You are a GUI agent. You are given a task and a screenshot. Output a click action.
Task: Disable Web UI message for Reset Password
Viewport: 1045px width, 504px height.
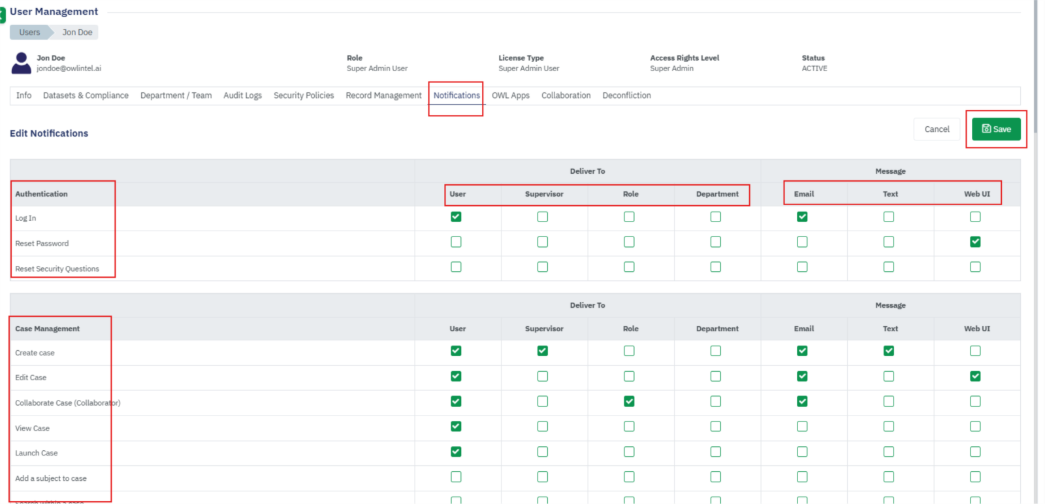[975, 242]
